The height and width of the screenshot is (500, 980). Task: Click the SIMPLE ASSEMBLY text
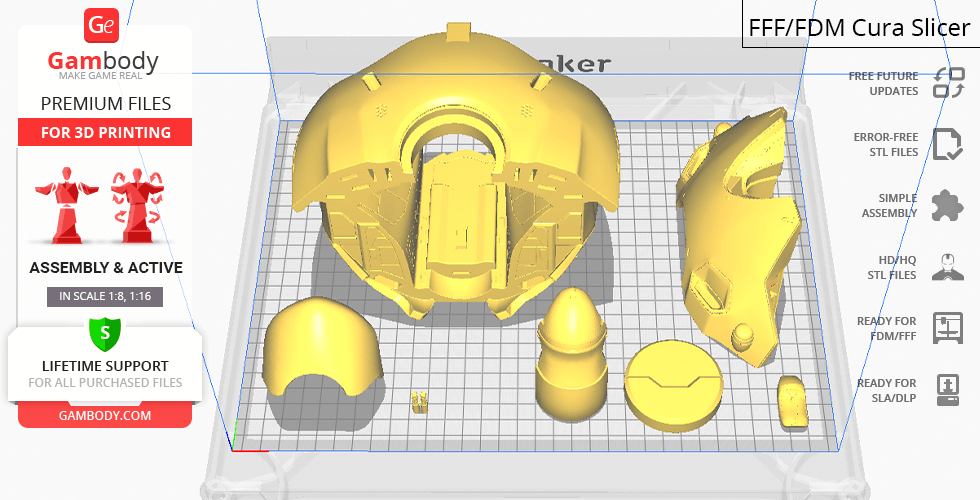coord(889,206)
